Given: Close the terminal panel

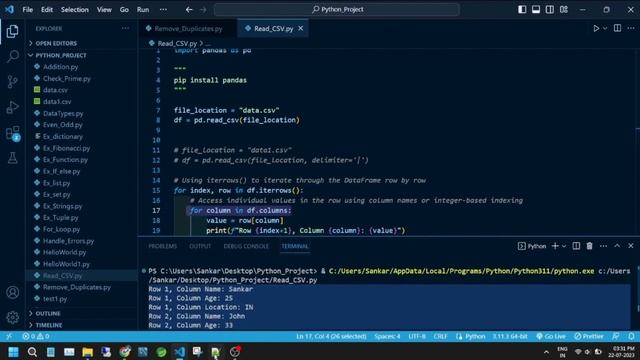Looking at the screenshot, I should click(x=631, y=246).
